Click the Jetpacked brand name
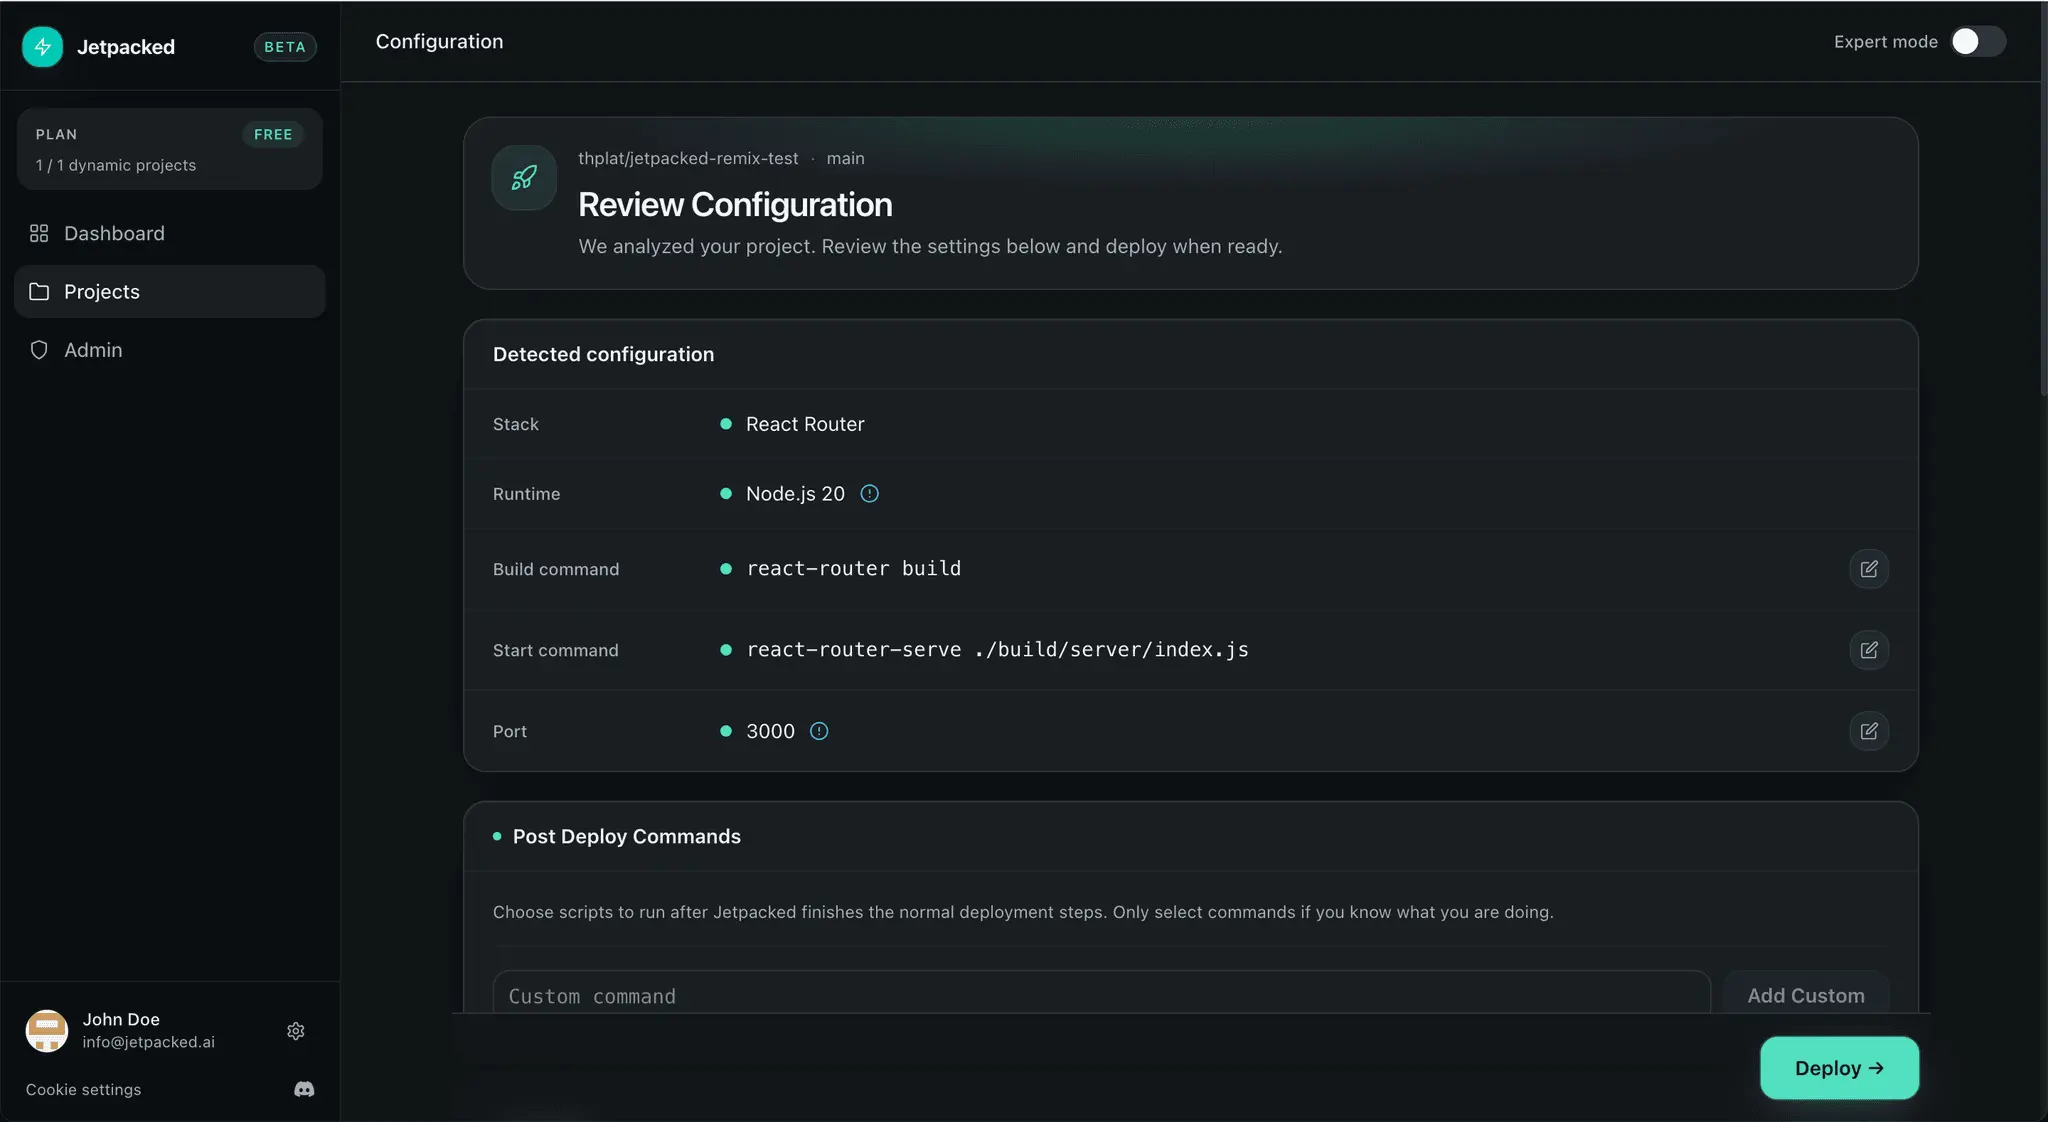Viewport: 2048px width, 1122px height. [x=126, y=47]
